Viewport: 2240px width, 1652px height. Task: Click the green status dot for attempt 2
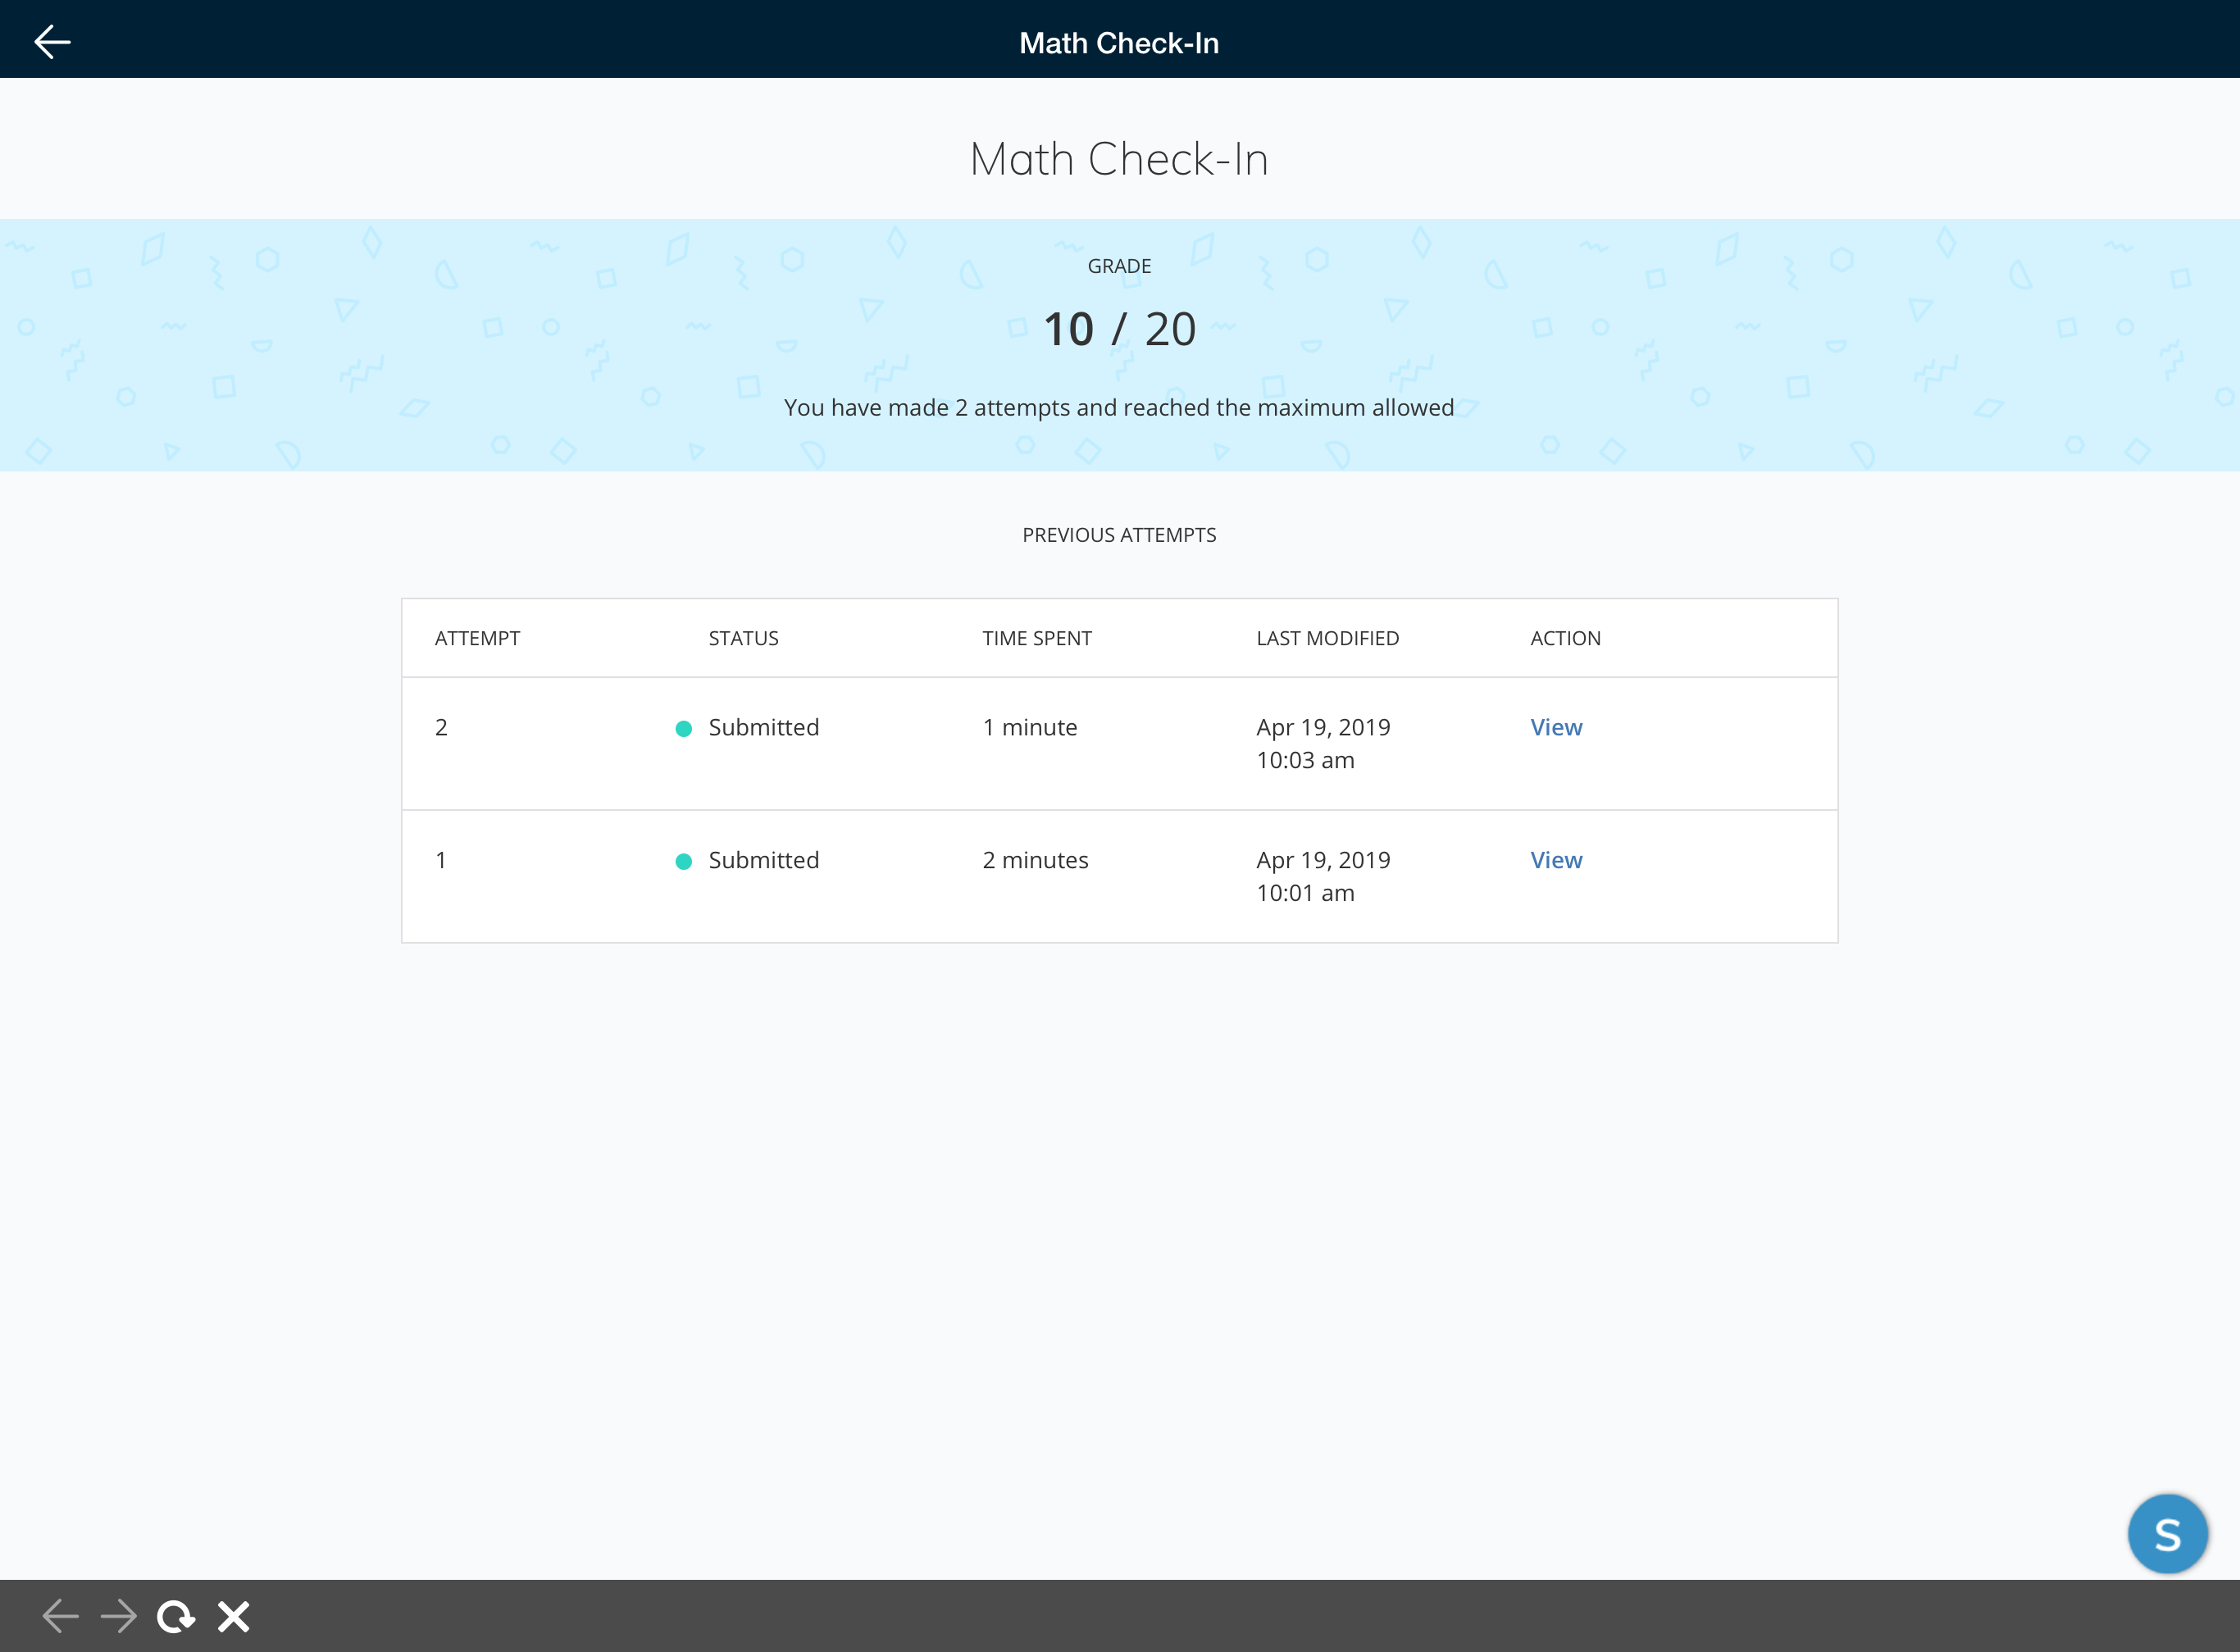(x=684, y=729)
